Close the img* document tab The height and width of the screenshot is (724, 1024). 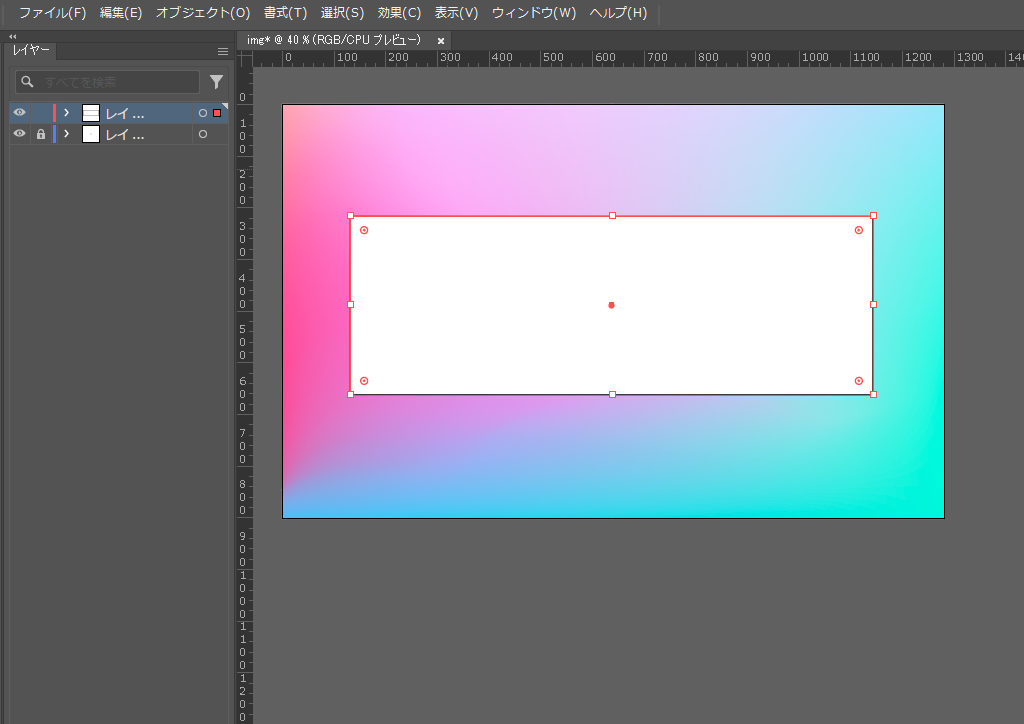coord(441,41)
